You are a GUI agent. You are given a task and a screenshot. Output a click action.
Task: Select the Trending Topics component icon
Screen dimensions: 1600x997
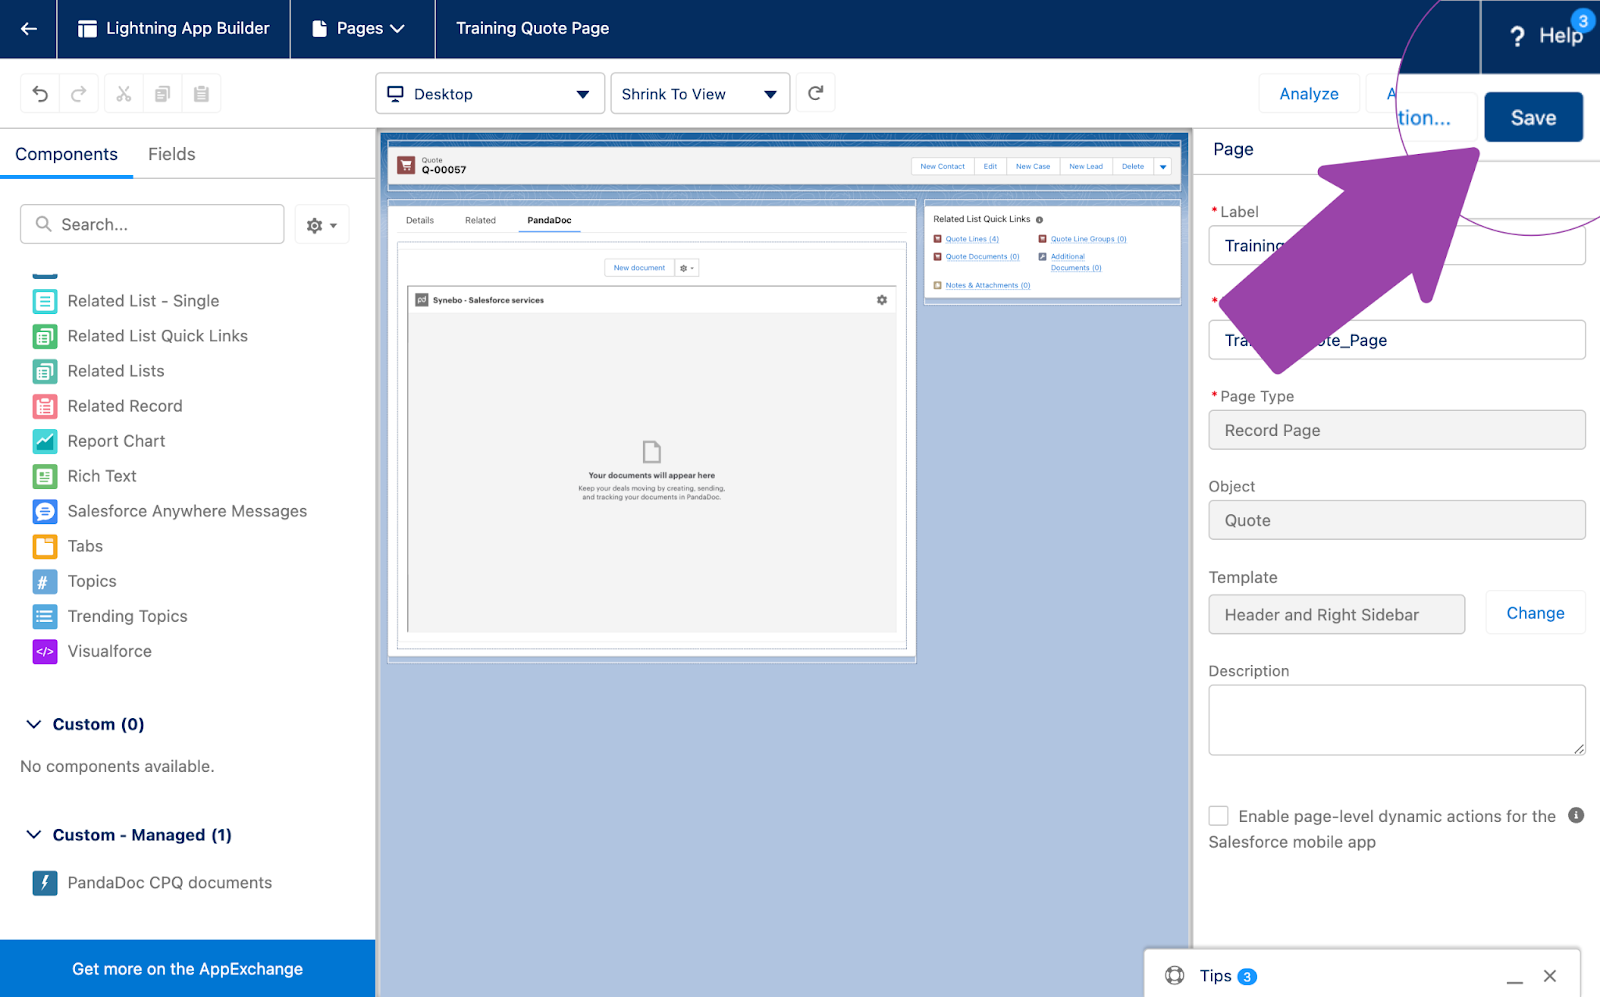click(x=45, y=616)
